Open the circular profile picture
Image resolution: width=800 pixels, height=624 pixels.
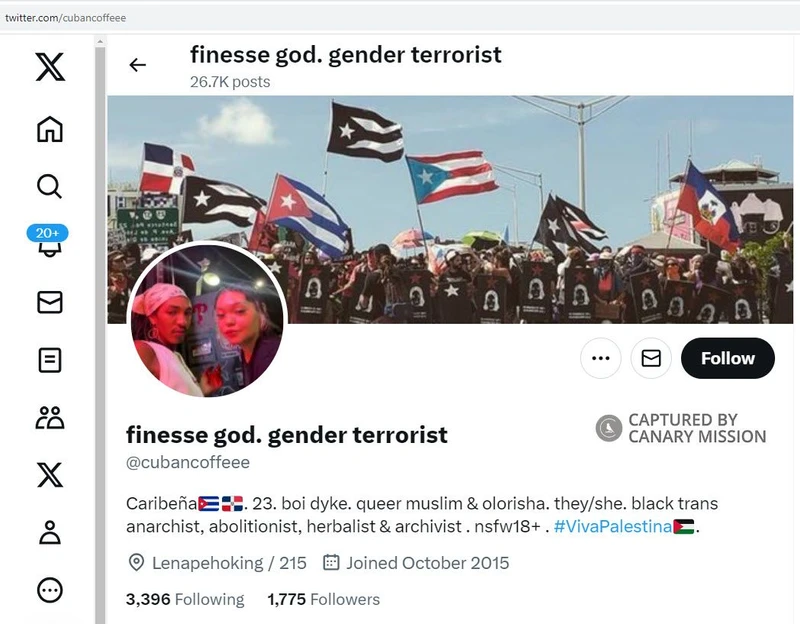click(207, 320)
